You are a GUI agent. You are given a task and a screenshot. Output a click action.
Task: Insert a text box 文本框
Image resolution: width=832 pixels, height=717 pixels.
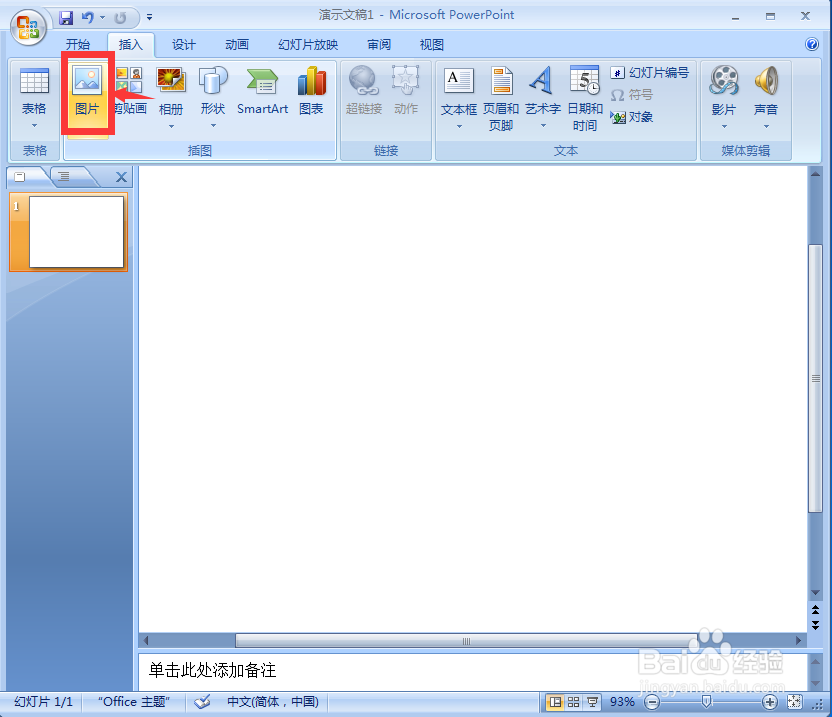458,90
